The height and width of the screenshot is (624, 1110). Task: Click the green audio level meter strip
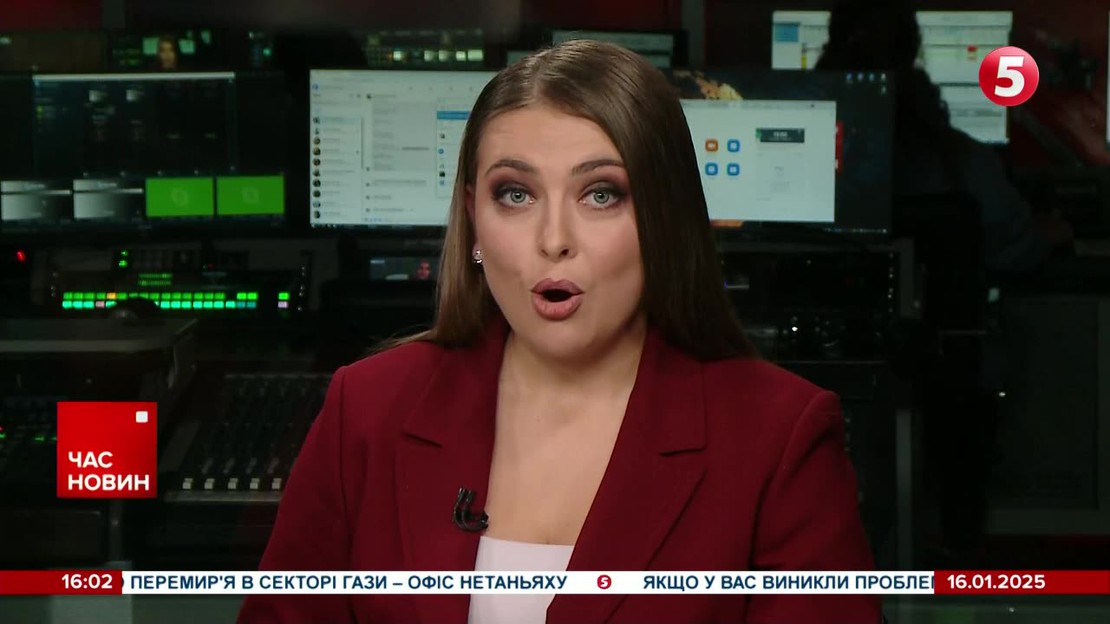point(160,299)
